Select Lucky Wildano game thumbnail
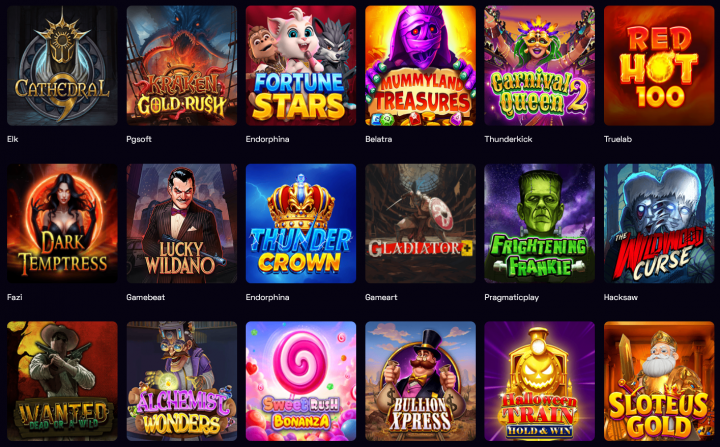The width and height of the screenshot is (720, 447). pos(181,224)
